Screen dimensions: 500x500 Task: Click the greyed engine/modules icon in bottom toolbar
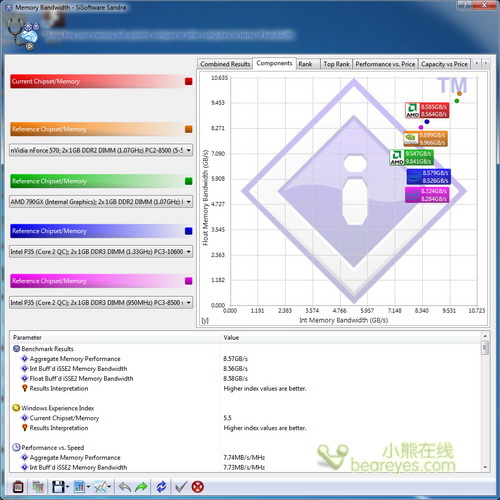pyautogui.click(x=38, y=487)
